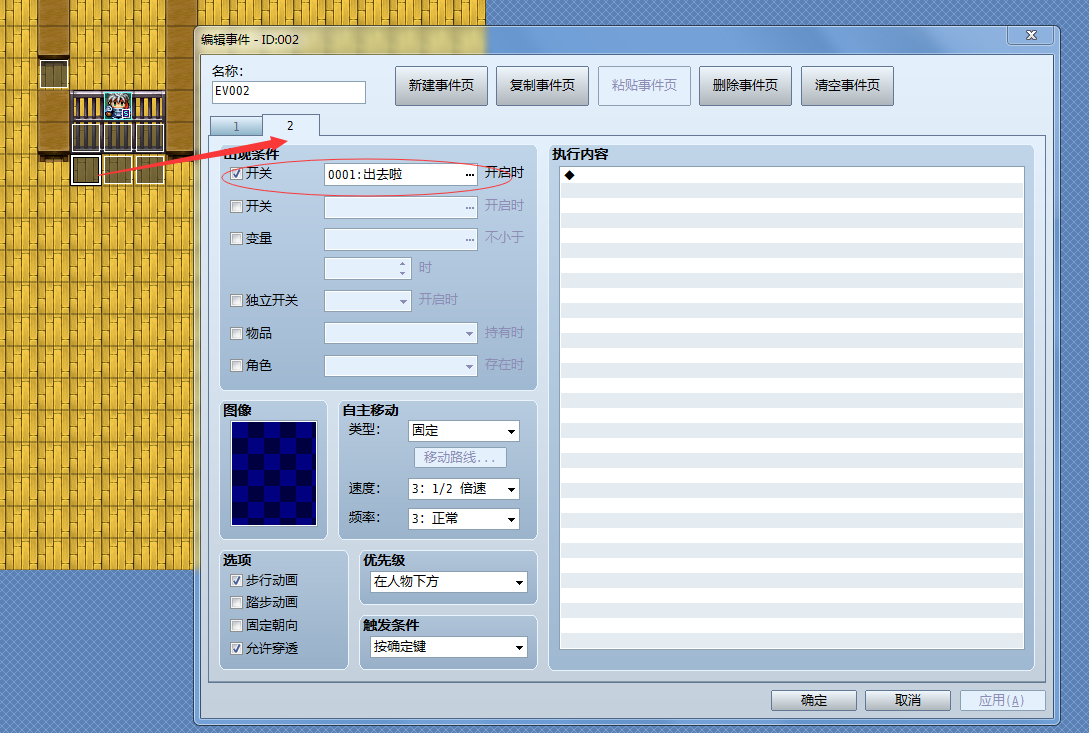This screenshot has width=1089, height=733.
Task: Select the first command line diamond in 执行内容
Action: pos(570,175)
